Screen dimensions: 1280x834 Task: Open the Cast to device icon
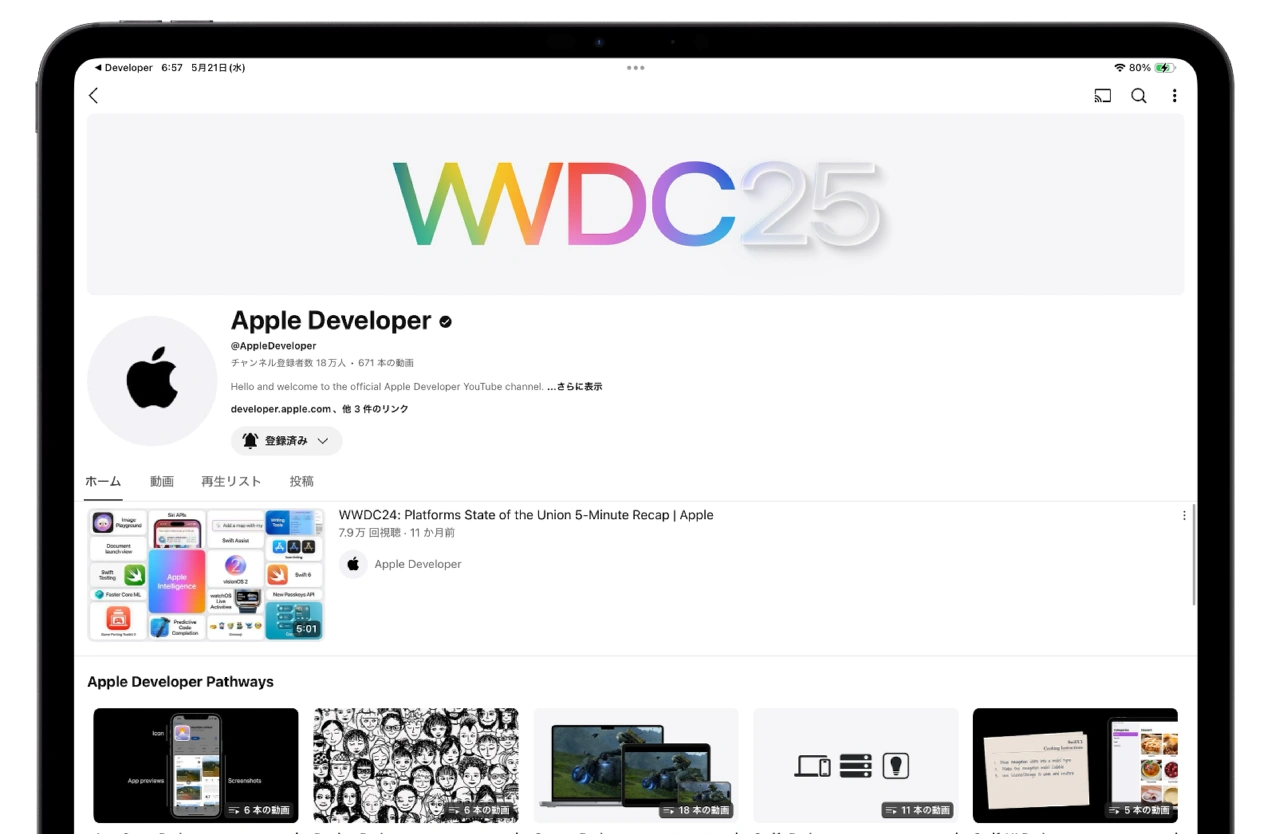pos(1103,96)
